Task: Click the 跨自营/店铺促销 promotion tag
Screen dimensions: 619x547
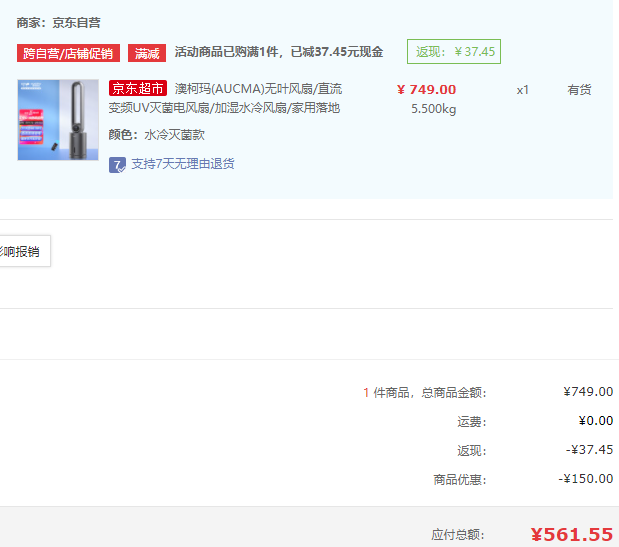Action: point(68,53)
